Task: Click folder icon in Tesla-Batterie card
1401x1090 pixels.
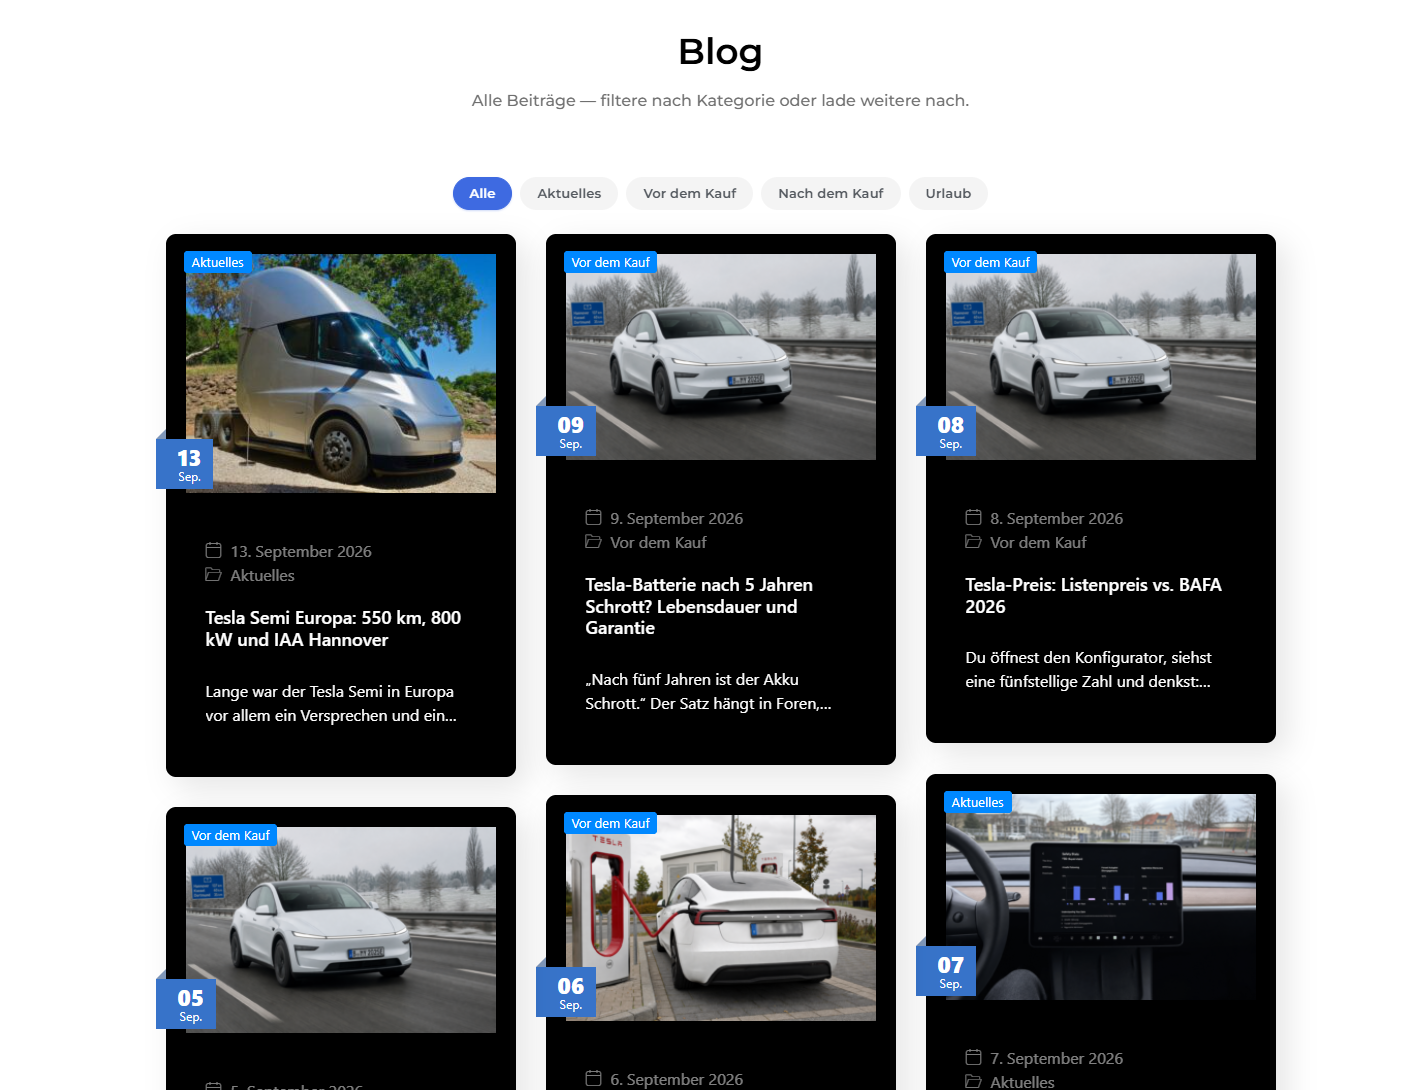Action: [x=593, y=542]
